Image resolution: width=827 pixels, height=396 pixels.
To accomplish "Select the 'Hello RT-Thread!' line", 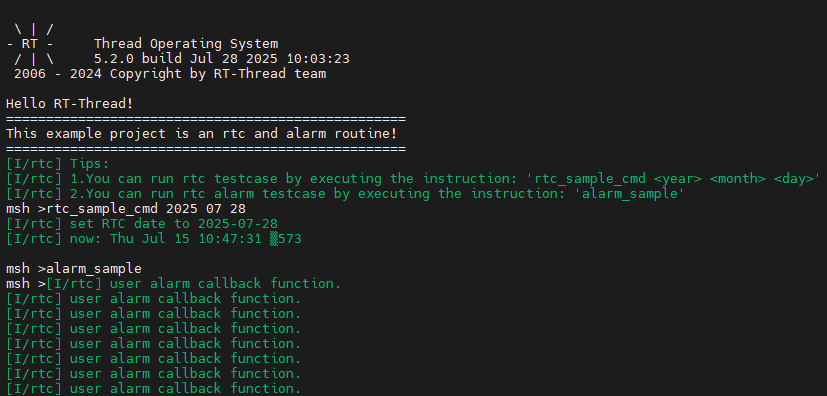I will tap(70, 104).
